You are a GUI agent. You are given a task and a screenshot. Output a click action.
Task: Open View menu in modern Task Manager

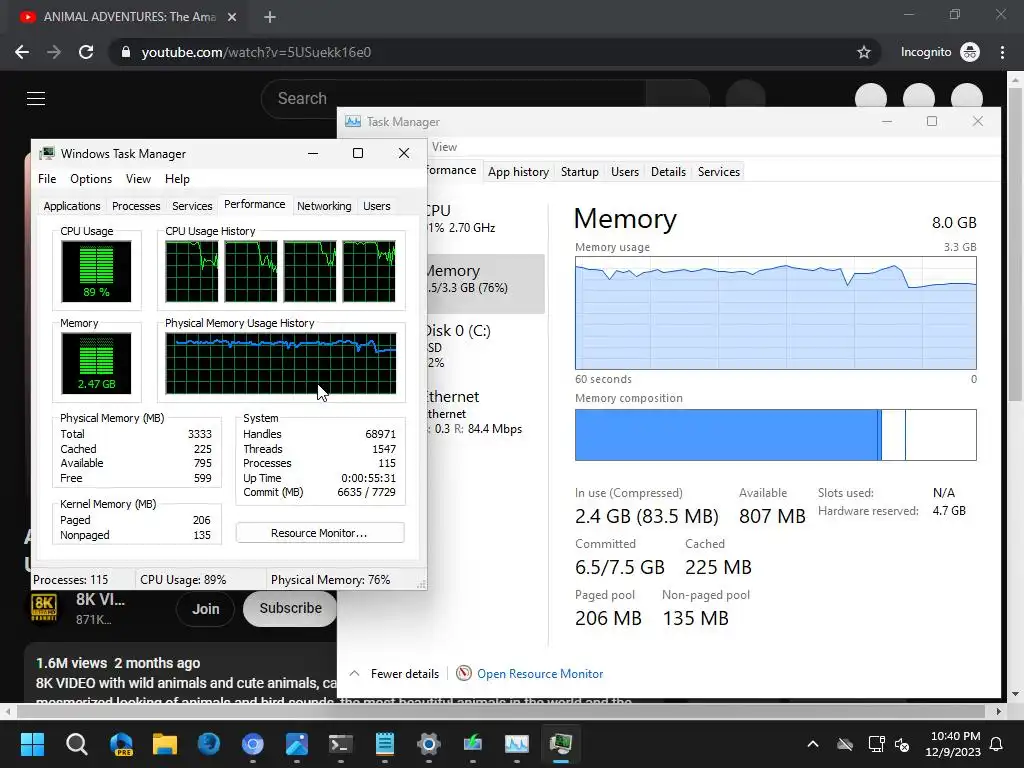[x=444, y=147]
